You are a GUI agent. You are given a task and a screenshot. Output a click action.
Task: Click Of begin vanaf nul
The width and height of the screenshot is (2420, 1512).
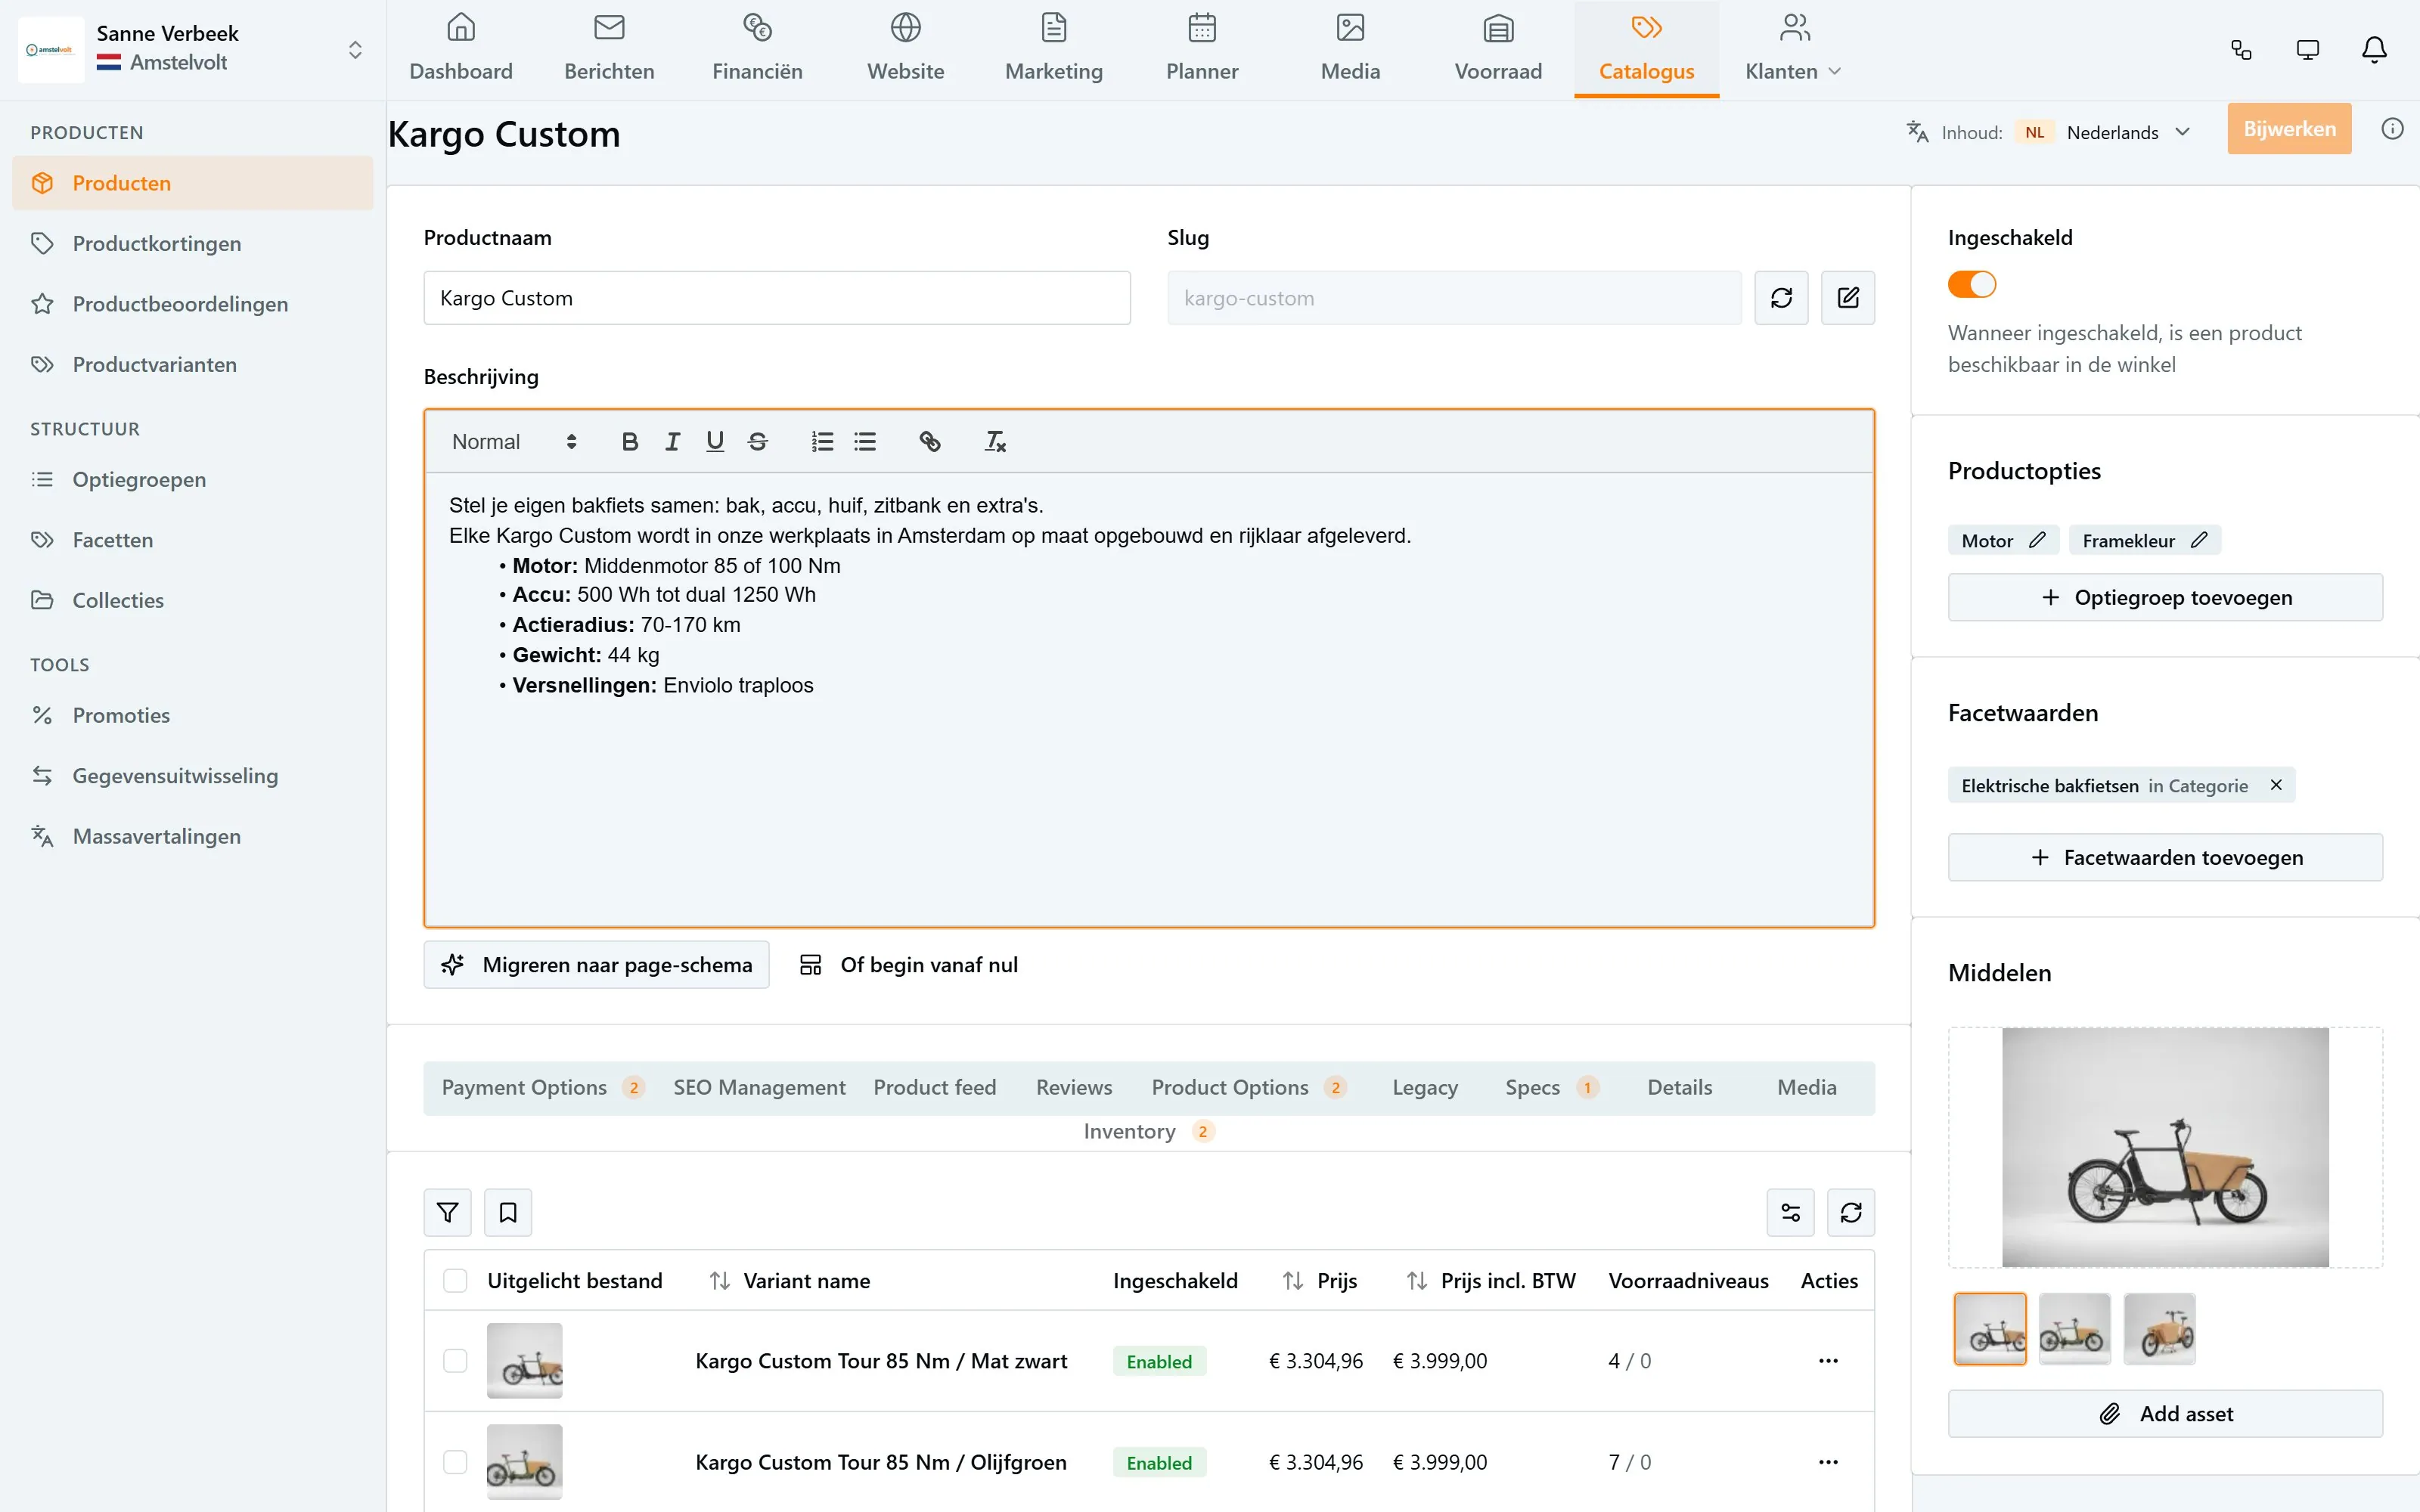click(x=908, y=964)
